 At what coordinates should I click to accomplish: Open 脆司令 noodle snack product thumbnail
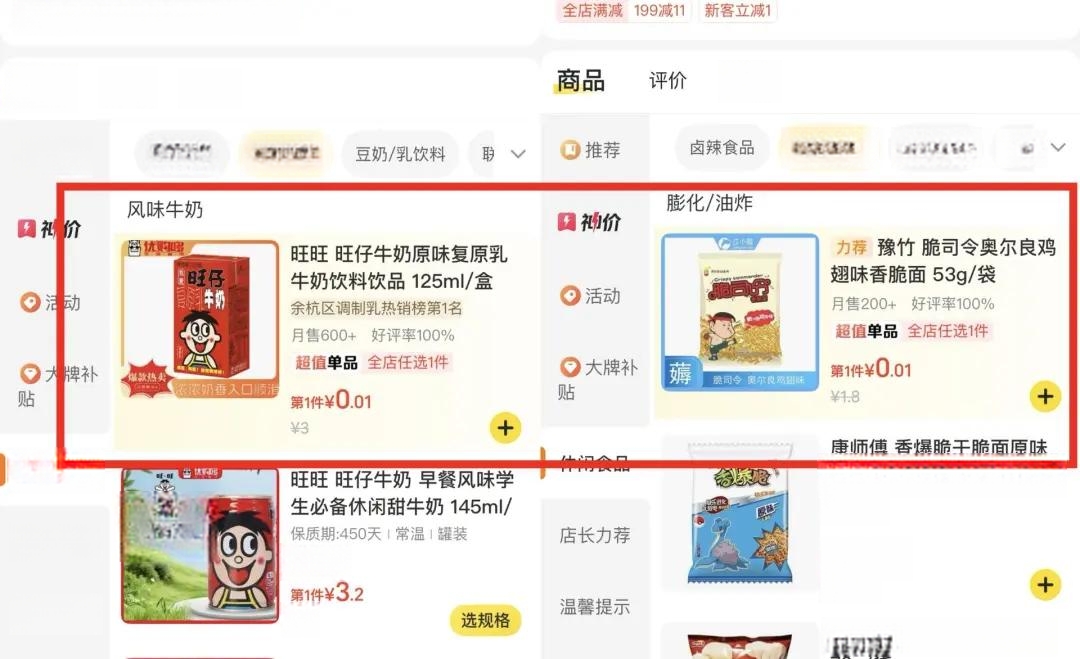(740, 313)
